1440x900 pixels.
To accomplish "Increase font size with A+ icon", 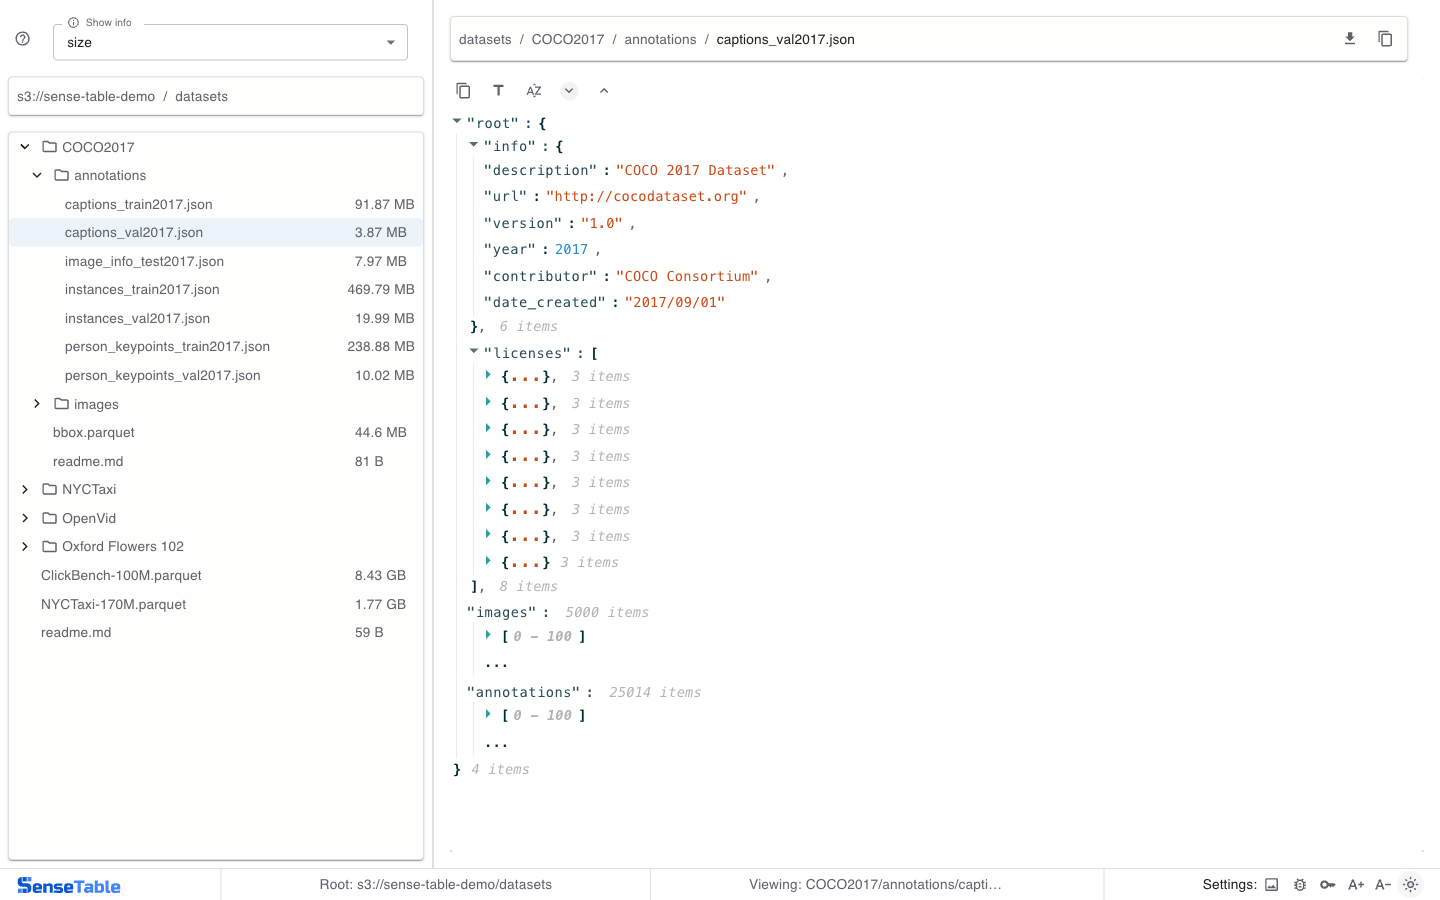I will coord(1356,885).
